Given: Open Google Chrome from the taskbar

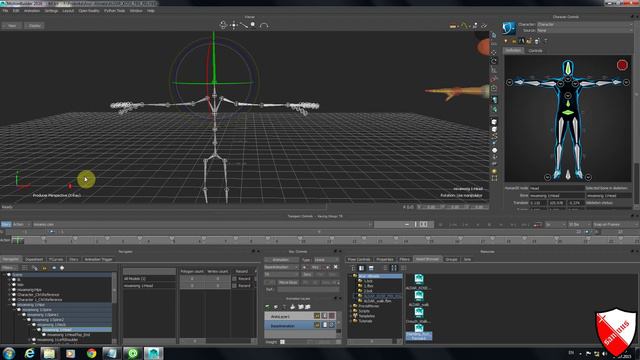Looking at the screenshot, I should click(91, 353).
